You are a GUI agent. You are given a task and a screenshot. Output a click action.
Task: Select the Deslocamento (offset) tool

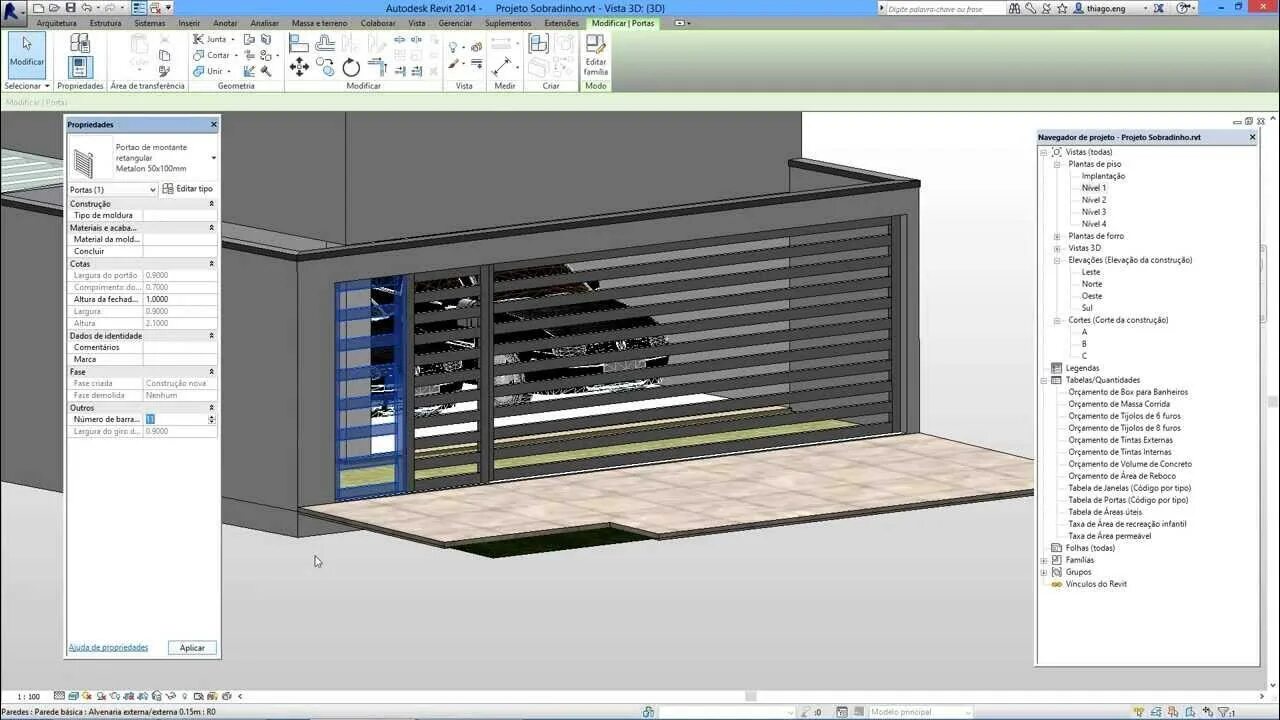(325, 43)
